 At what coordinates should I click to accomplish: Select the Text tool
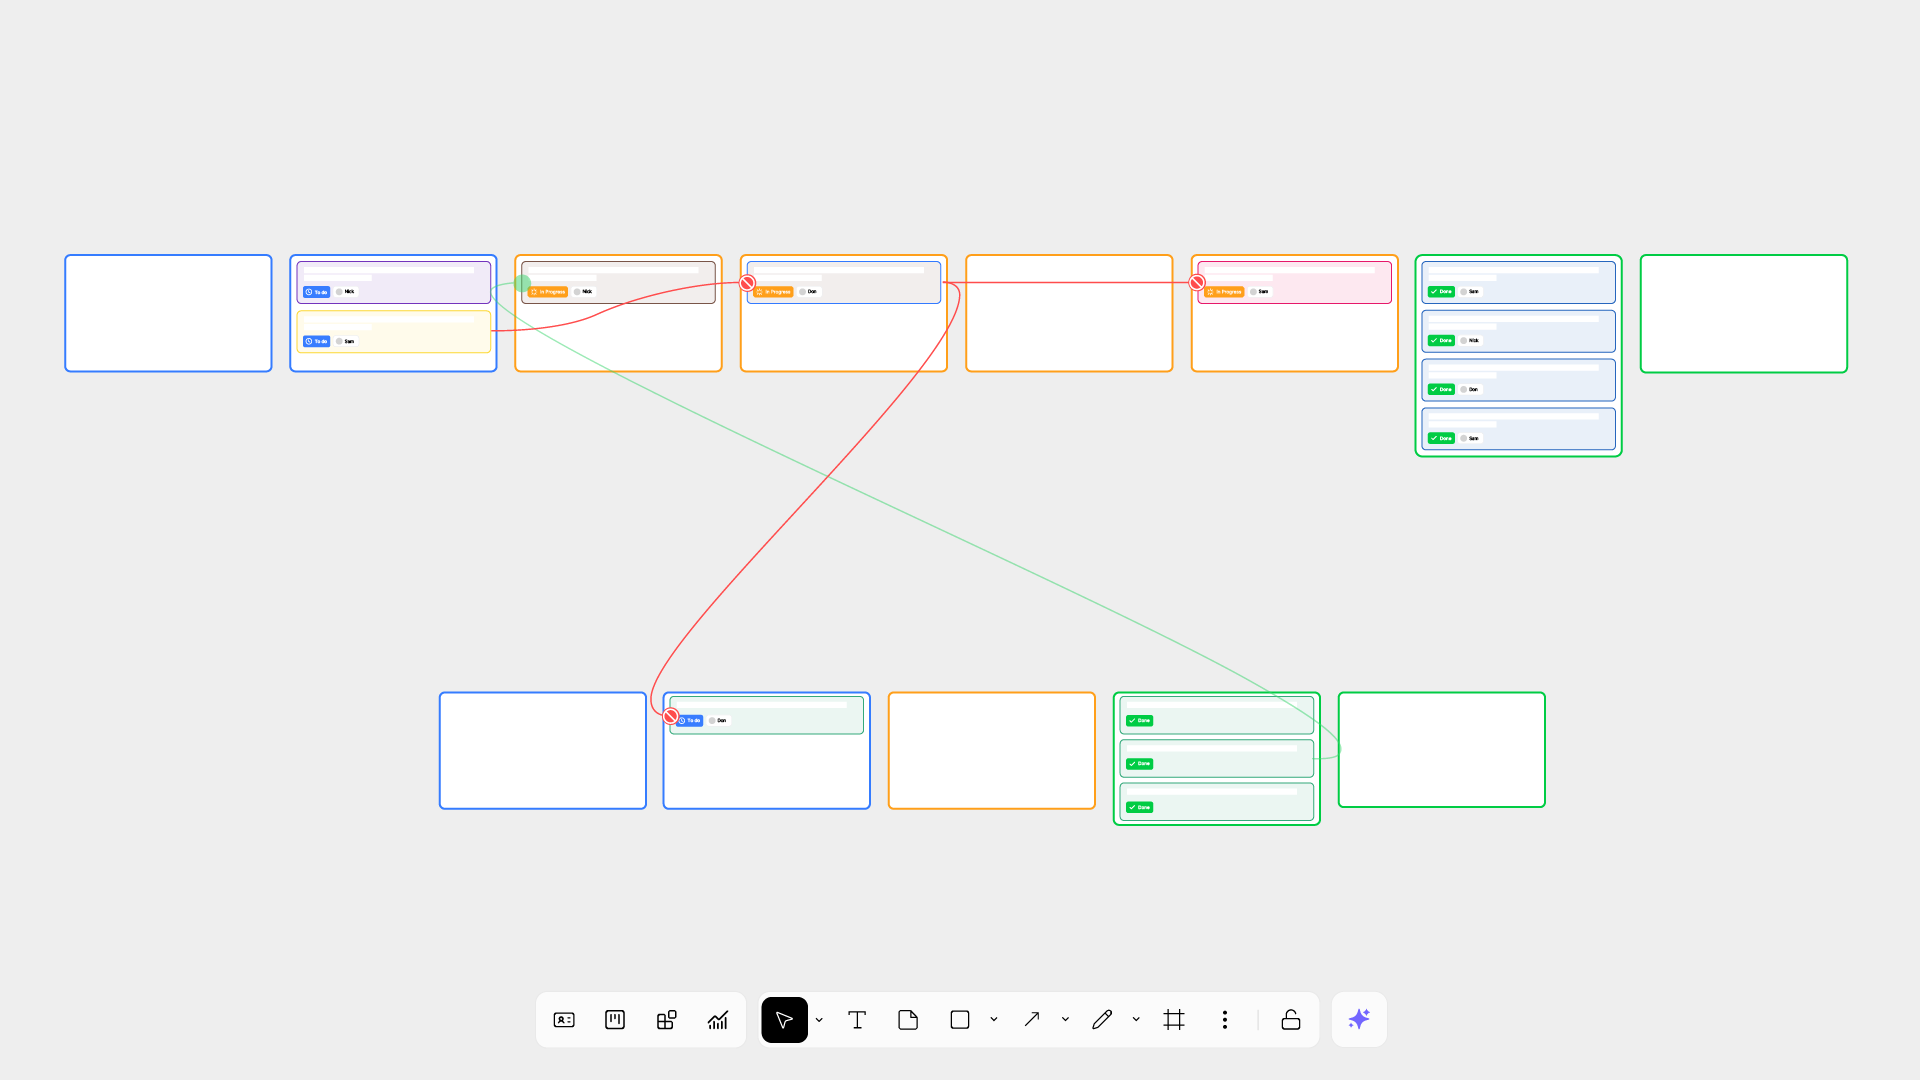pyautogui.click(x=857, y=1020)
